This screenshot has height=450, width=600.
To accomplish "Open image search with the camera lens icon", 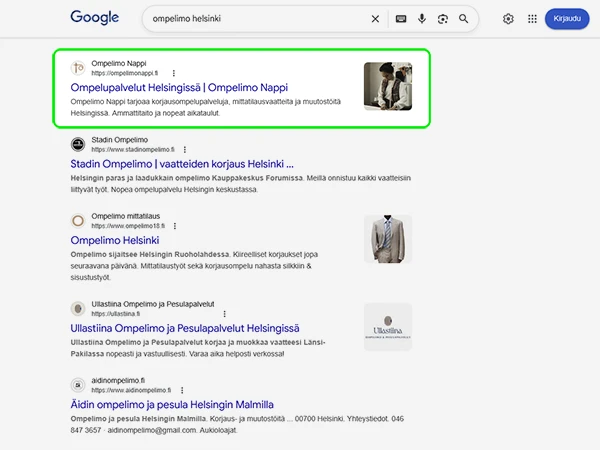I will tap(443, 19).
